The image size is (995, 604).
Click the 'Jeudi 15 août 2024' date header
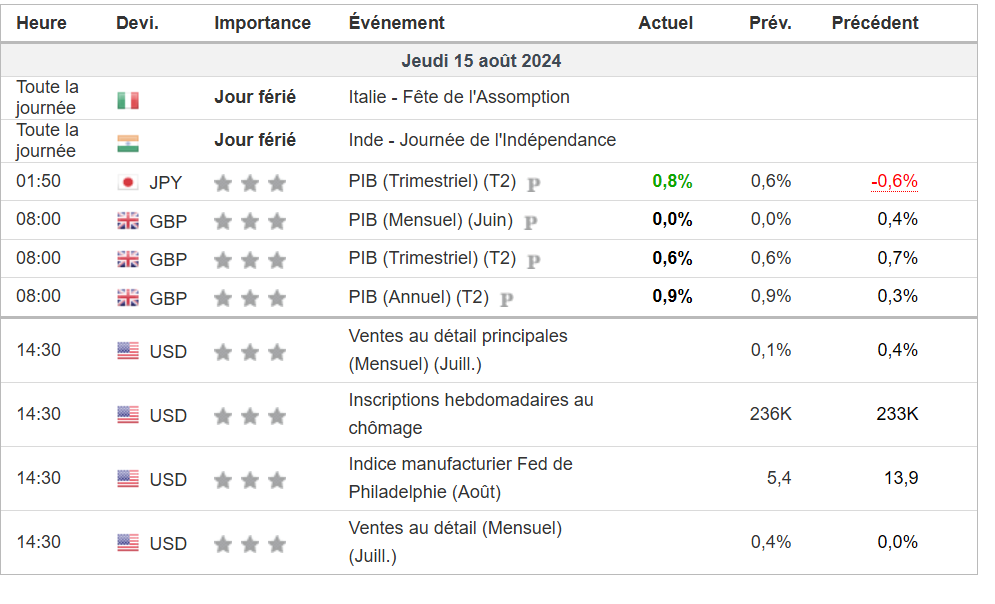click(481, 60)
